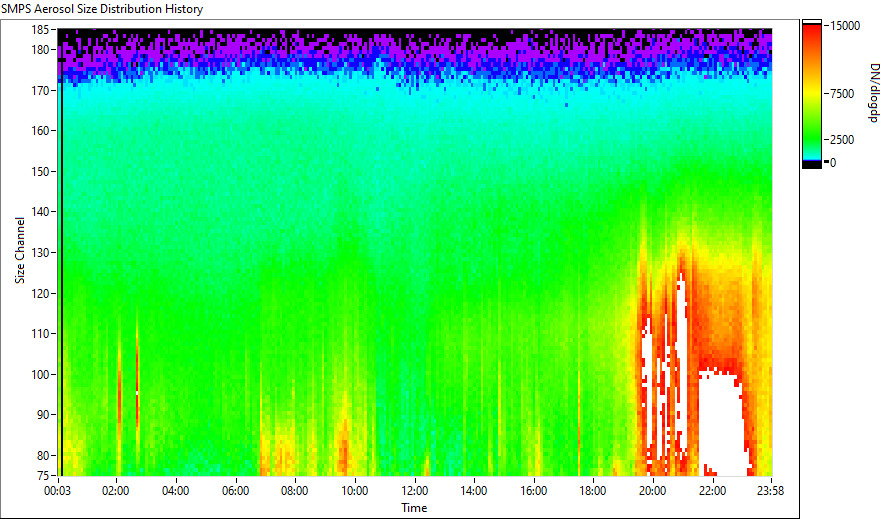Click the 14:00 time axis label
This screenshot has width=884, height=519.
(474, 491)
